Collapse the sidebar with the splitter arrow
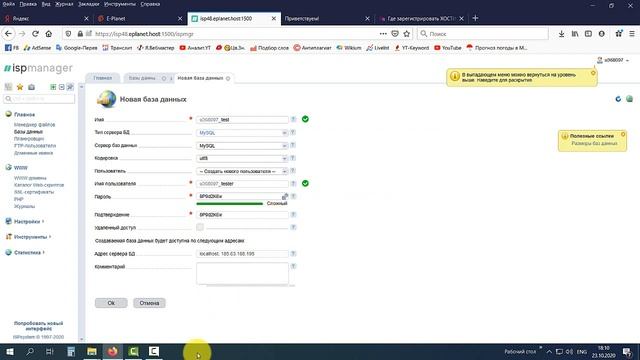 pos(81,87)
